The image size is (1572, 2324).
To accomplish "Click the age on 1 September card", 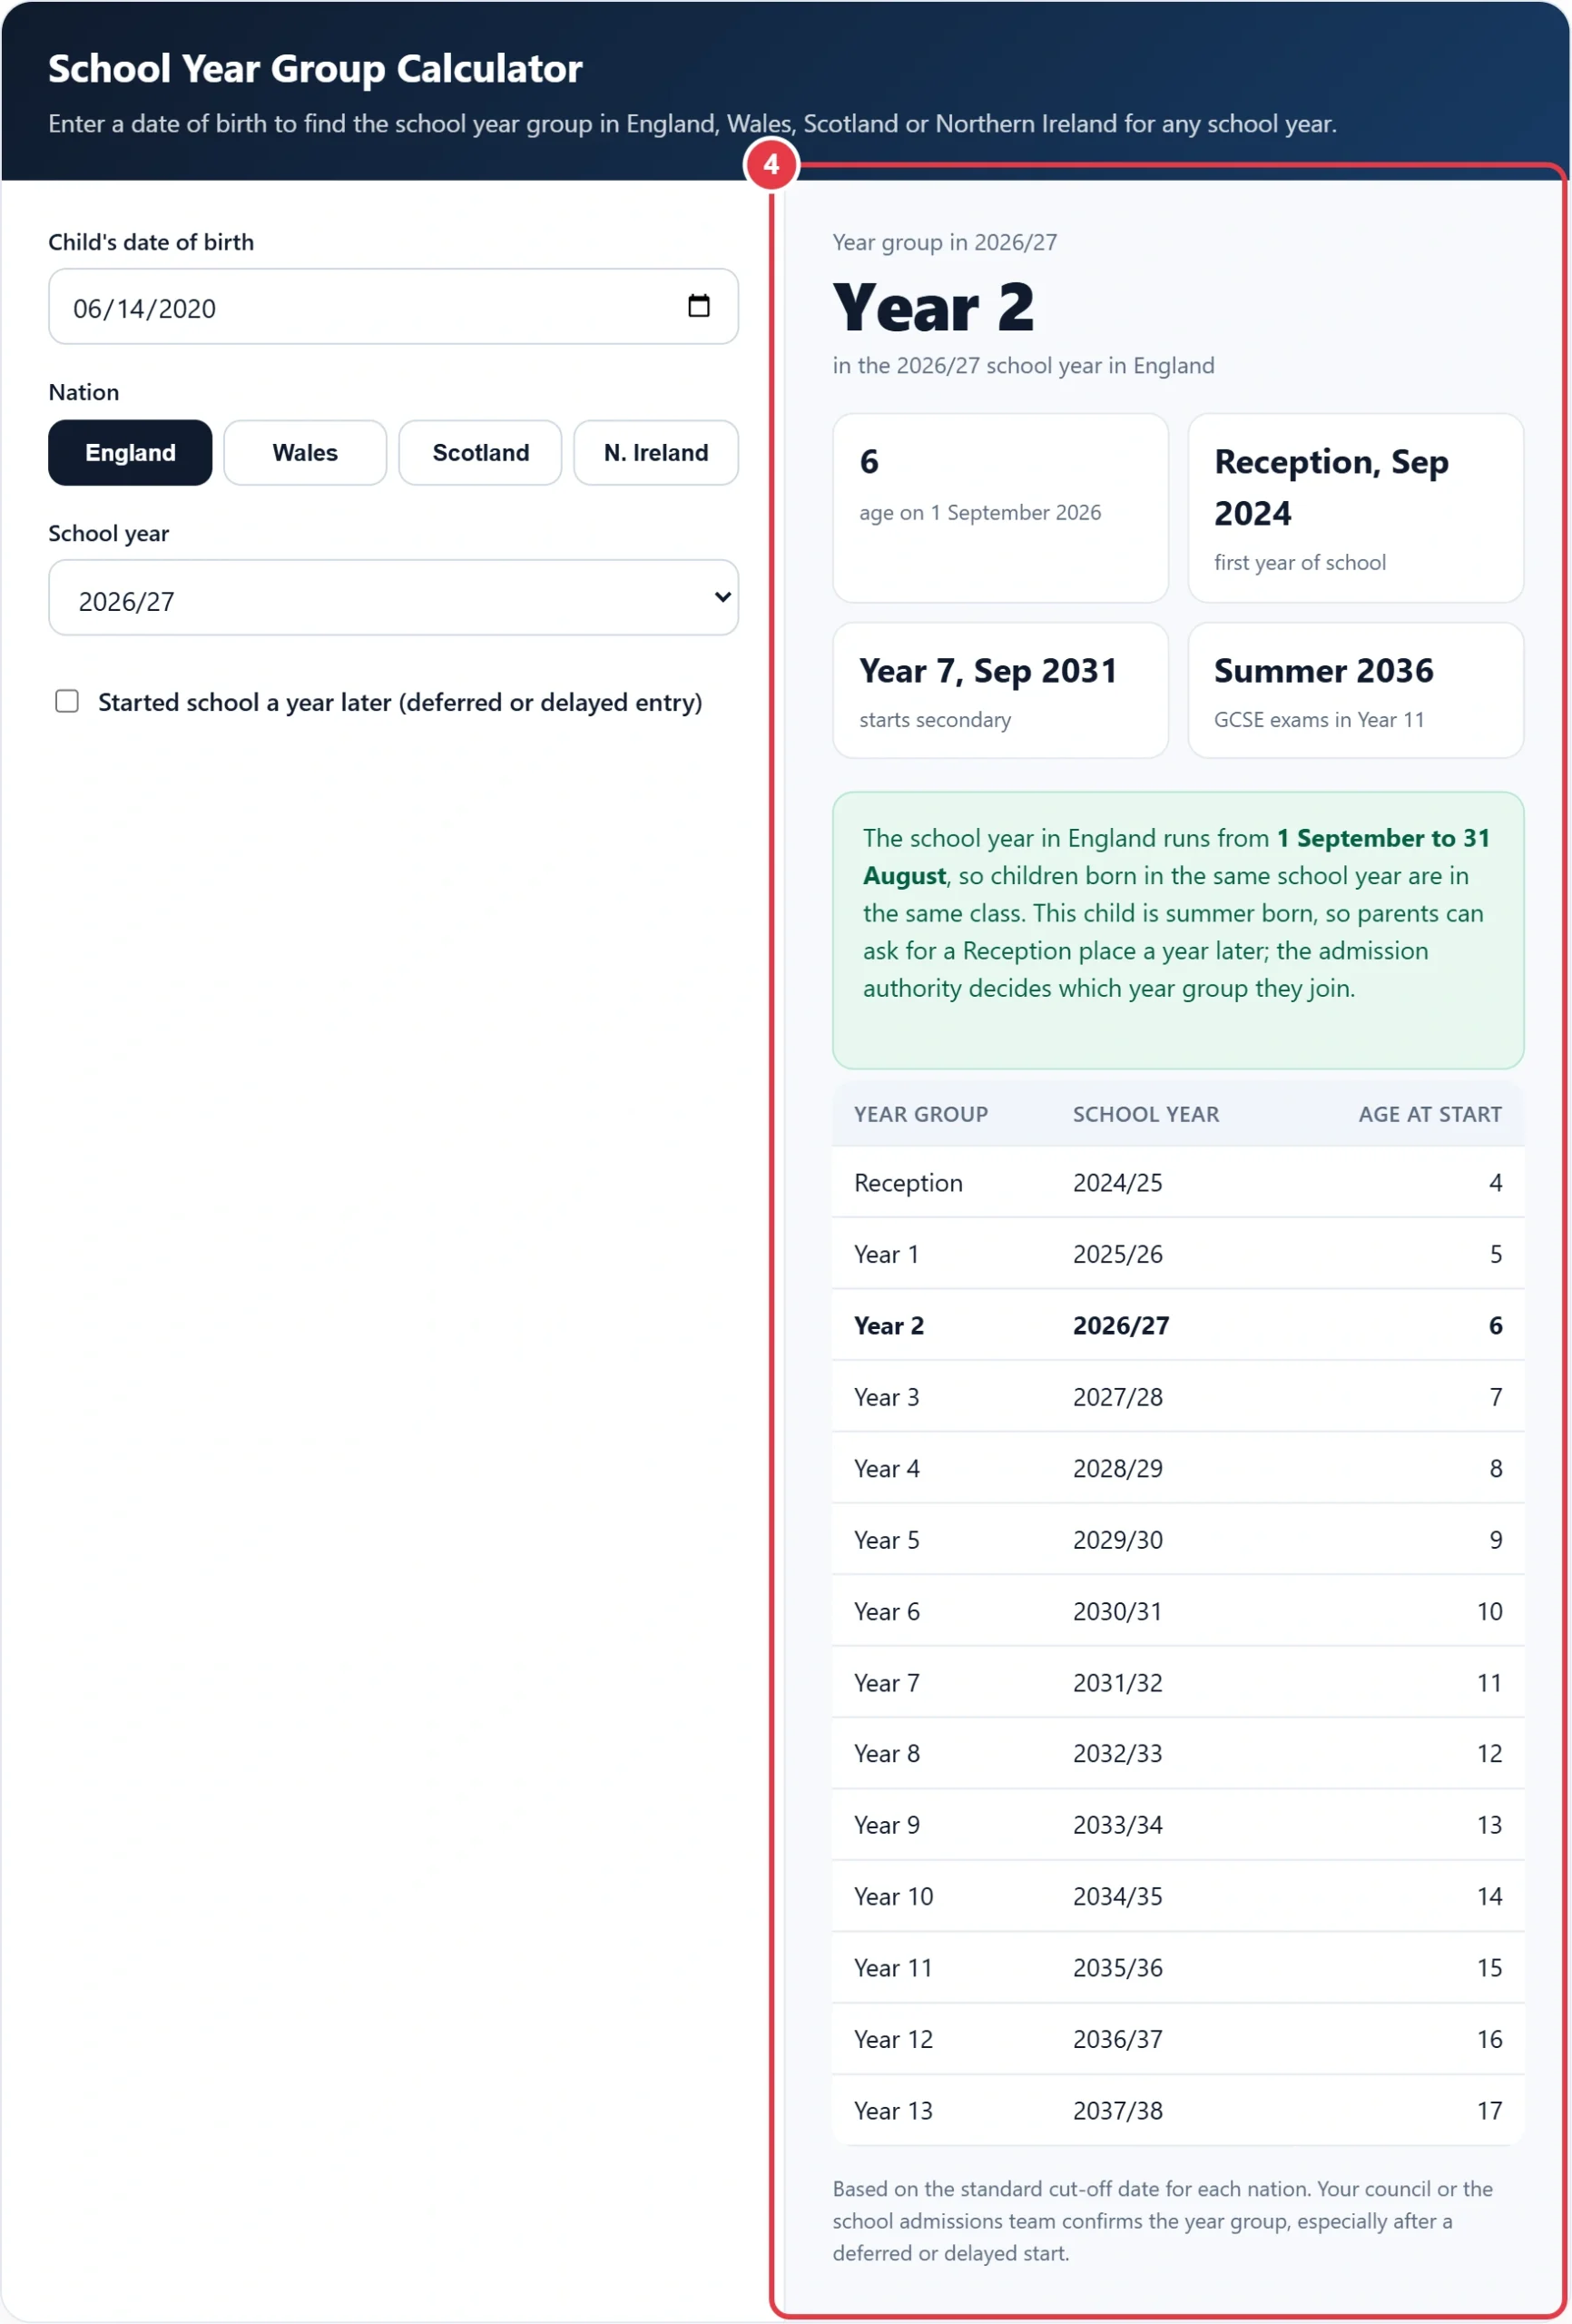I will (1000, 509).
